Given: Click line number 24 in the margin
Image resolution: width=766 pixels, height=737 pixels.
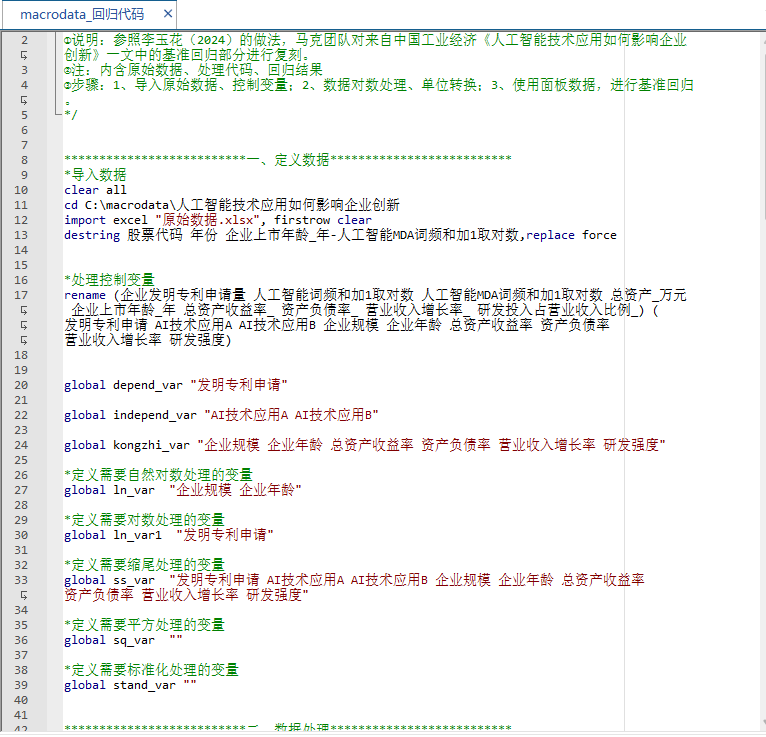Looking at the screenshot, I should 21,445.
